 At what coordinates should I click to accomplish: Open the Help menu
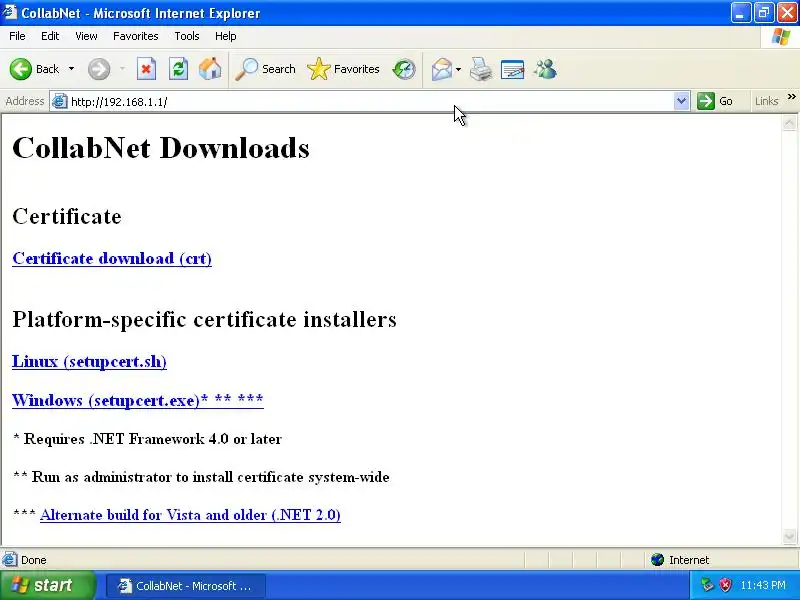[x=226, y=36]
